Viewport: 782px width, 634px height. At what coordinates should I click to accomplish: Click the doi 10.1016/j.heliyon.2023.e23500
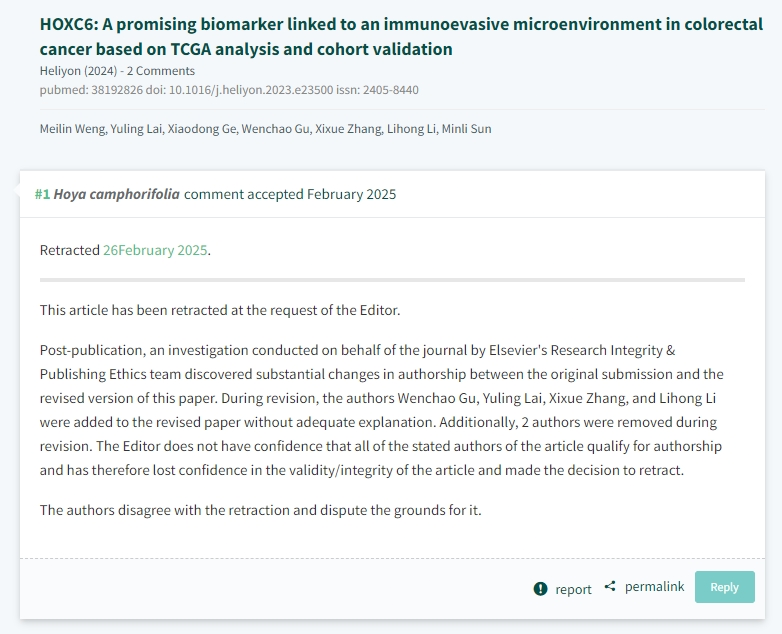[251, 90]
